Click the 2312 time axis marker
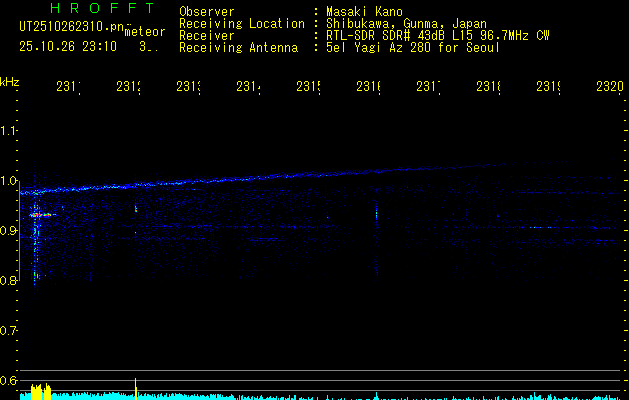Screen dimensions: 629x400 click(128, 87)
